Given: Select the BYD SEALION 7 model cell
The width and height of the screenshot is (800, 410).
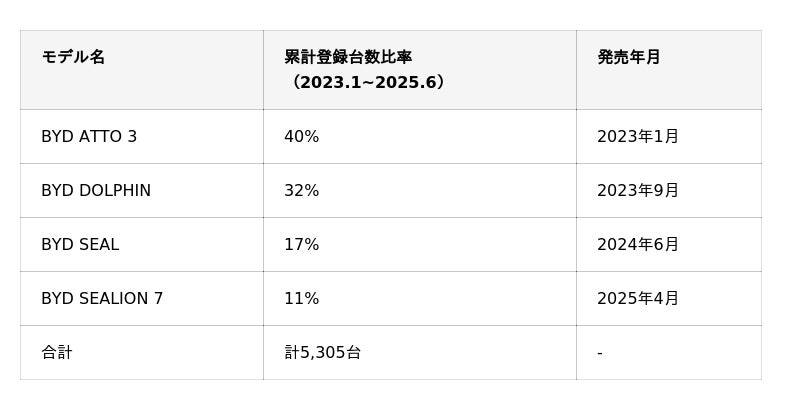Looking at the screenshot, I should point(102,299).
